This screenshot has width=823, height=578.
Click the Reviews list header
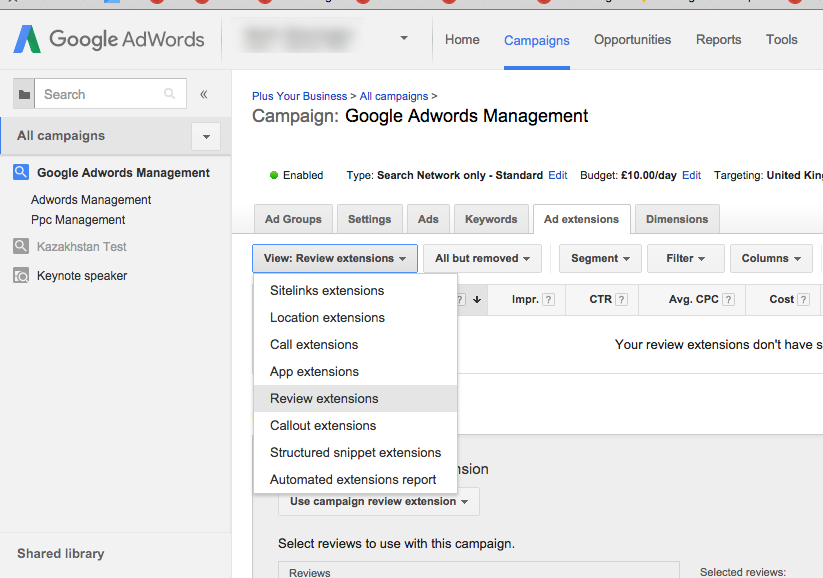(310, 572)
